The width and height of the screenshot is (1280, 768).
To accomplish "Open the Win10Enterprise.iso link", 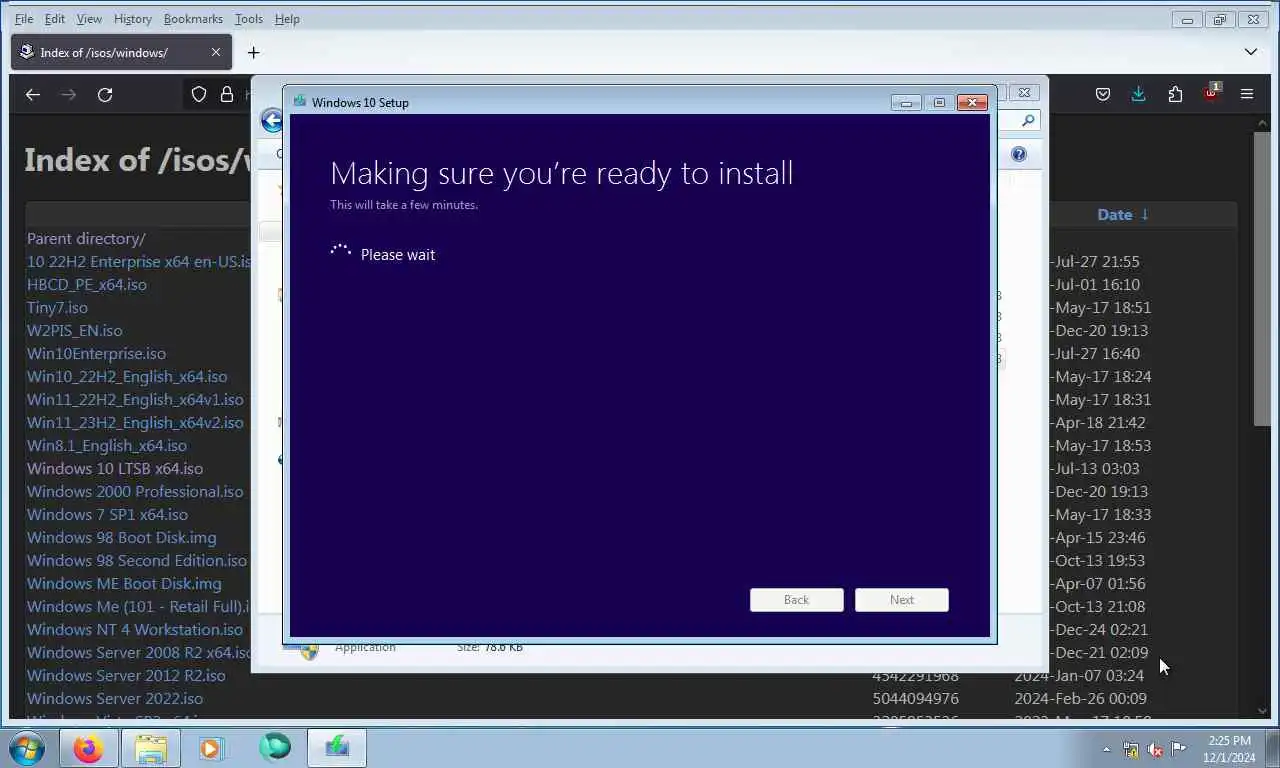I will pos(96,353).
